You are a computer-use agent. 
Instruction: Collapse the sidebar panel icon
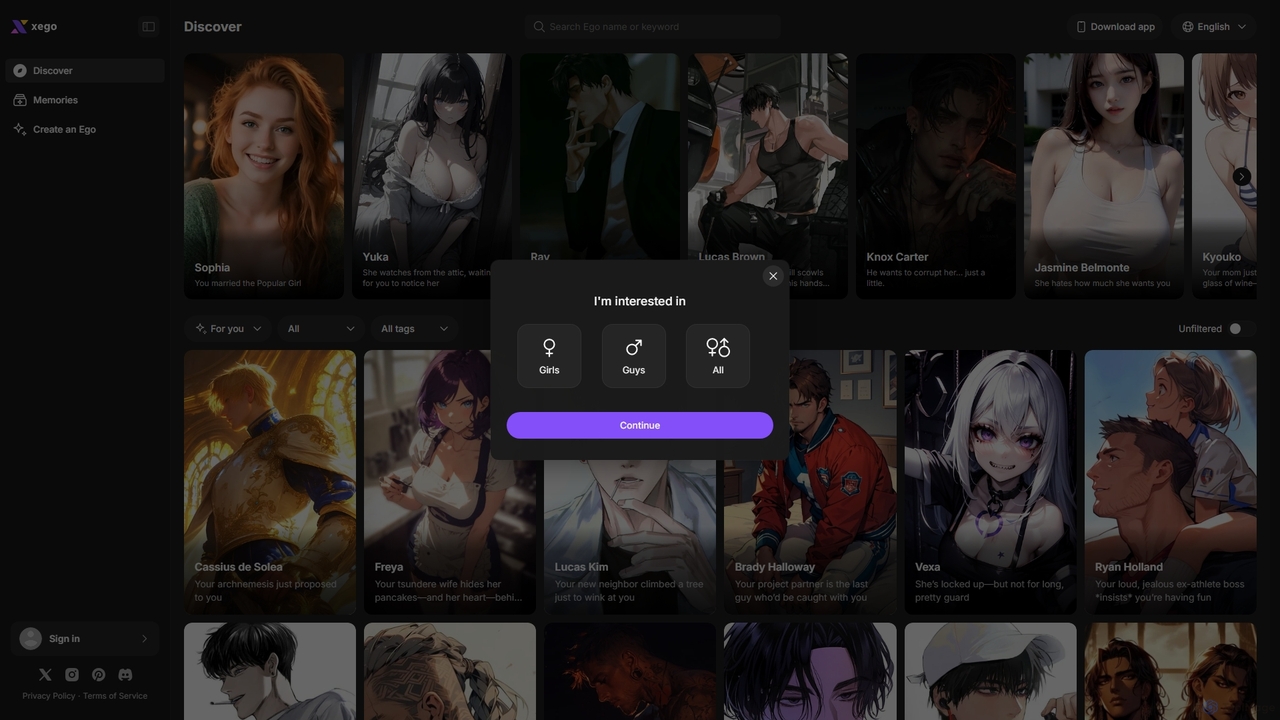(149, 27)
